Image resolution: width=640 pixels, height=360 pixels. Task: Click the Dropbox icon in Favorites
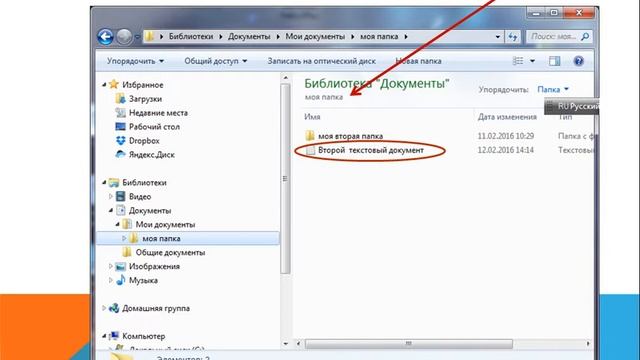pos(120,140)
